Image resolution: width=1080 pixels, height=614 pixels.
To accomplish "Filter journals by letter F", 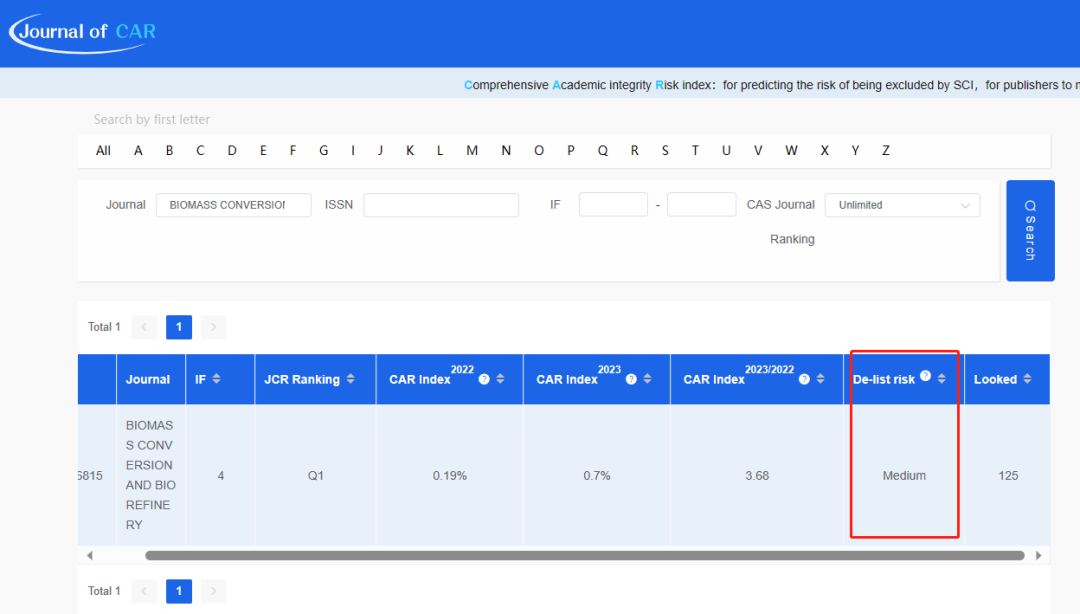I will click(x=293, y=150).
